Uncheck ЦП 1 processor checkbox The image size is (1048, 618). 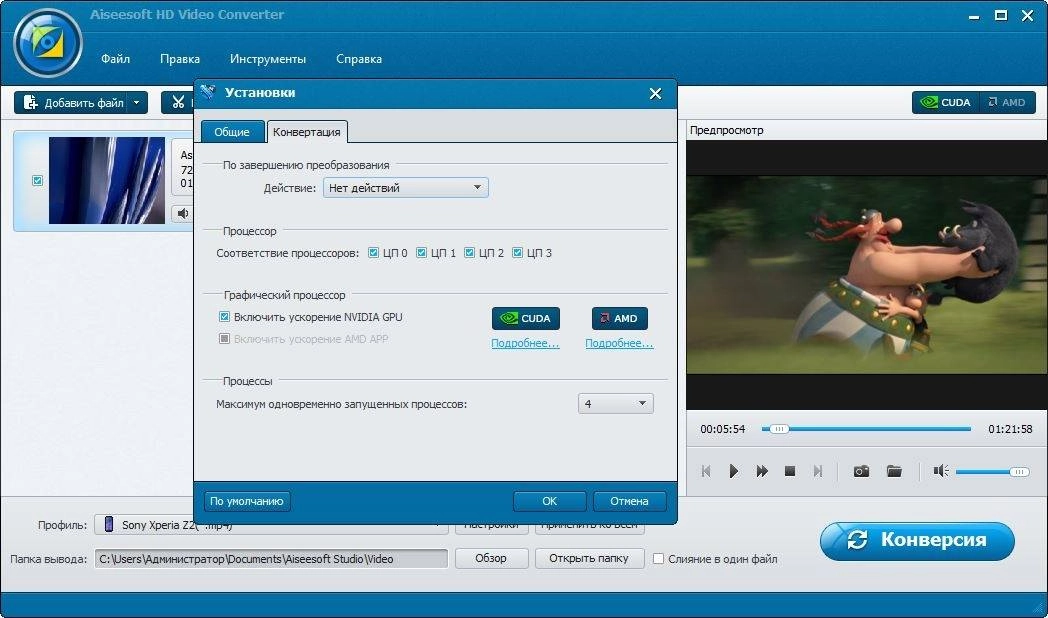point(421,253)
